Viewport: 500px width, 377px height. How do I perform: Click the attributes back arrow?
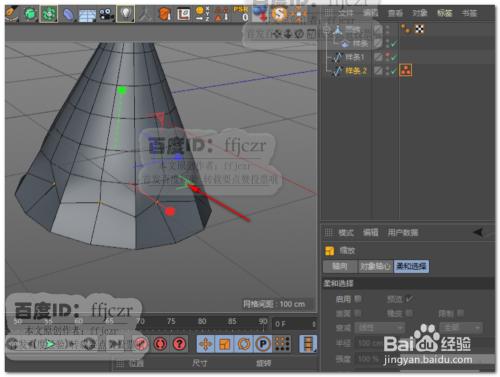point(478,232)
